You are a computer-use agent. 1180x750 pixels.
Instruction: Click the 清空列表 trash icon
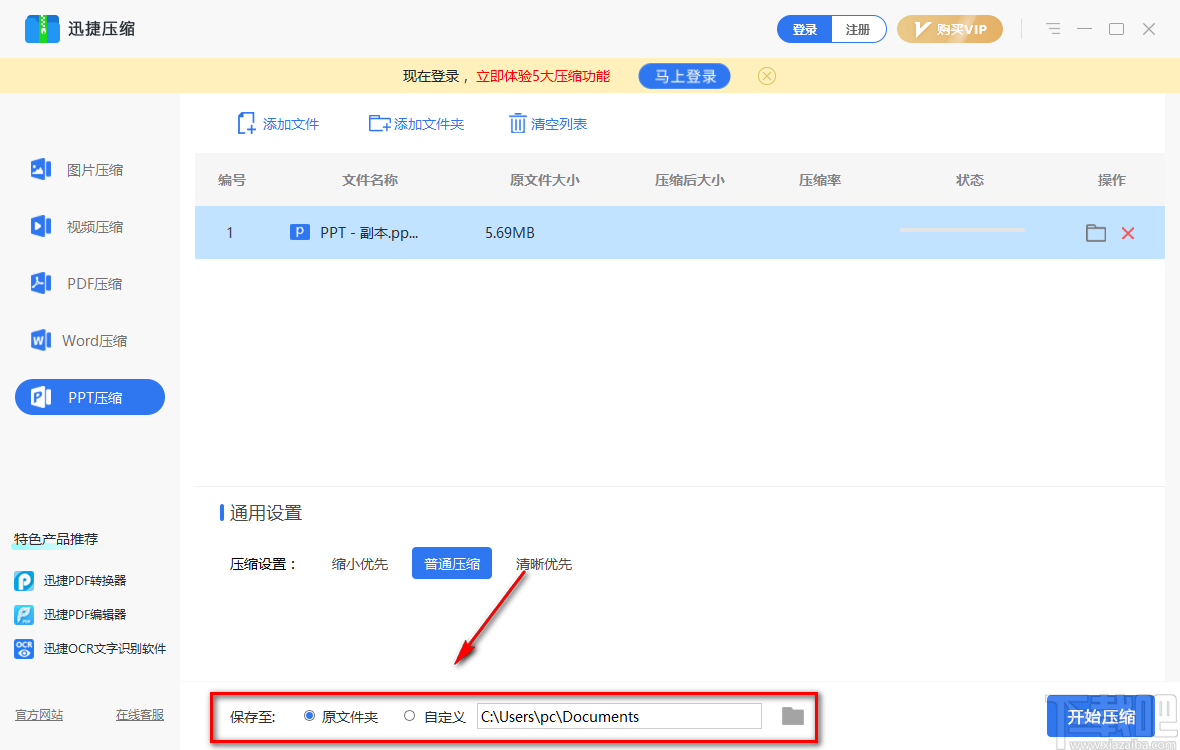point(517,123)
